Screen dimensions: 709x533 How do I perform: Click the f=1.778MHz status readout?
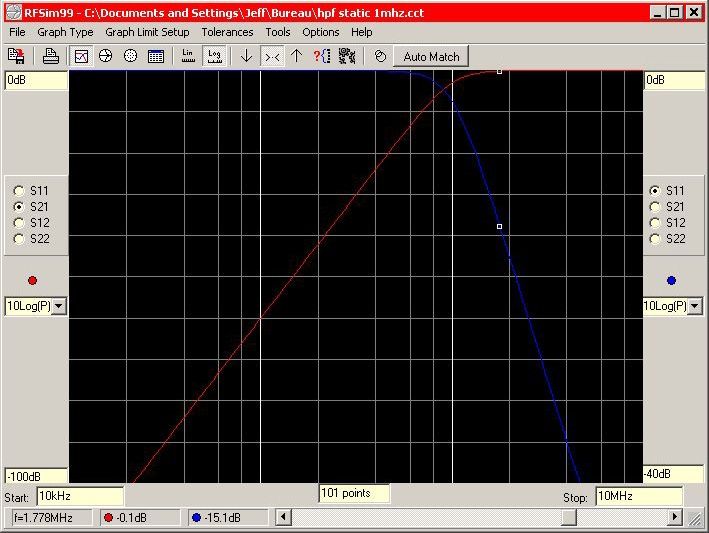52,518
